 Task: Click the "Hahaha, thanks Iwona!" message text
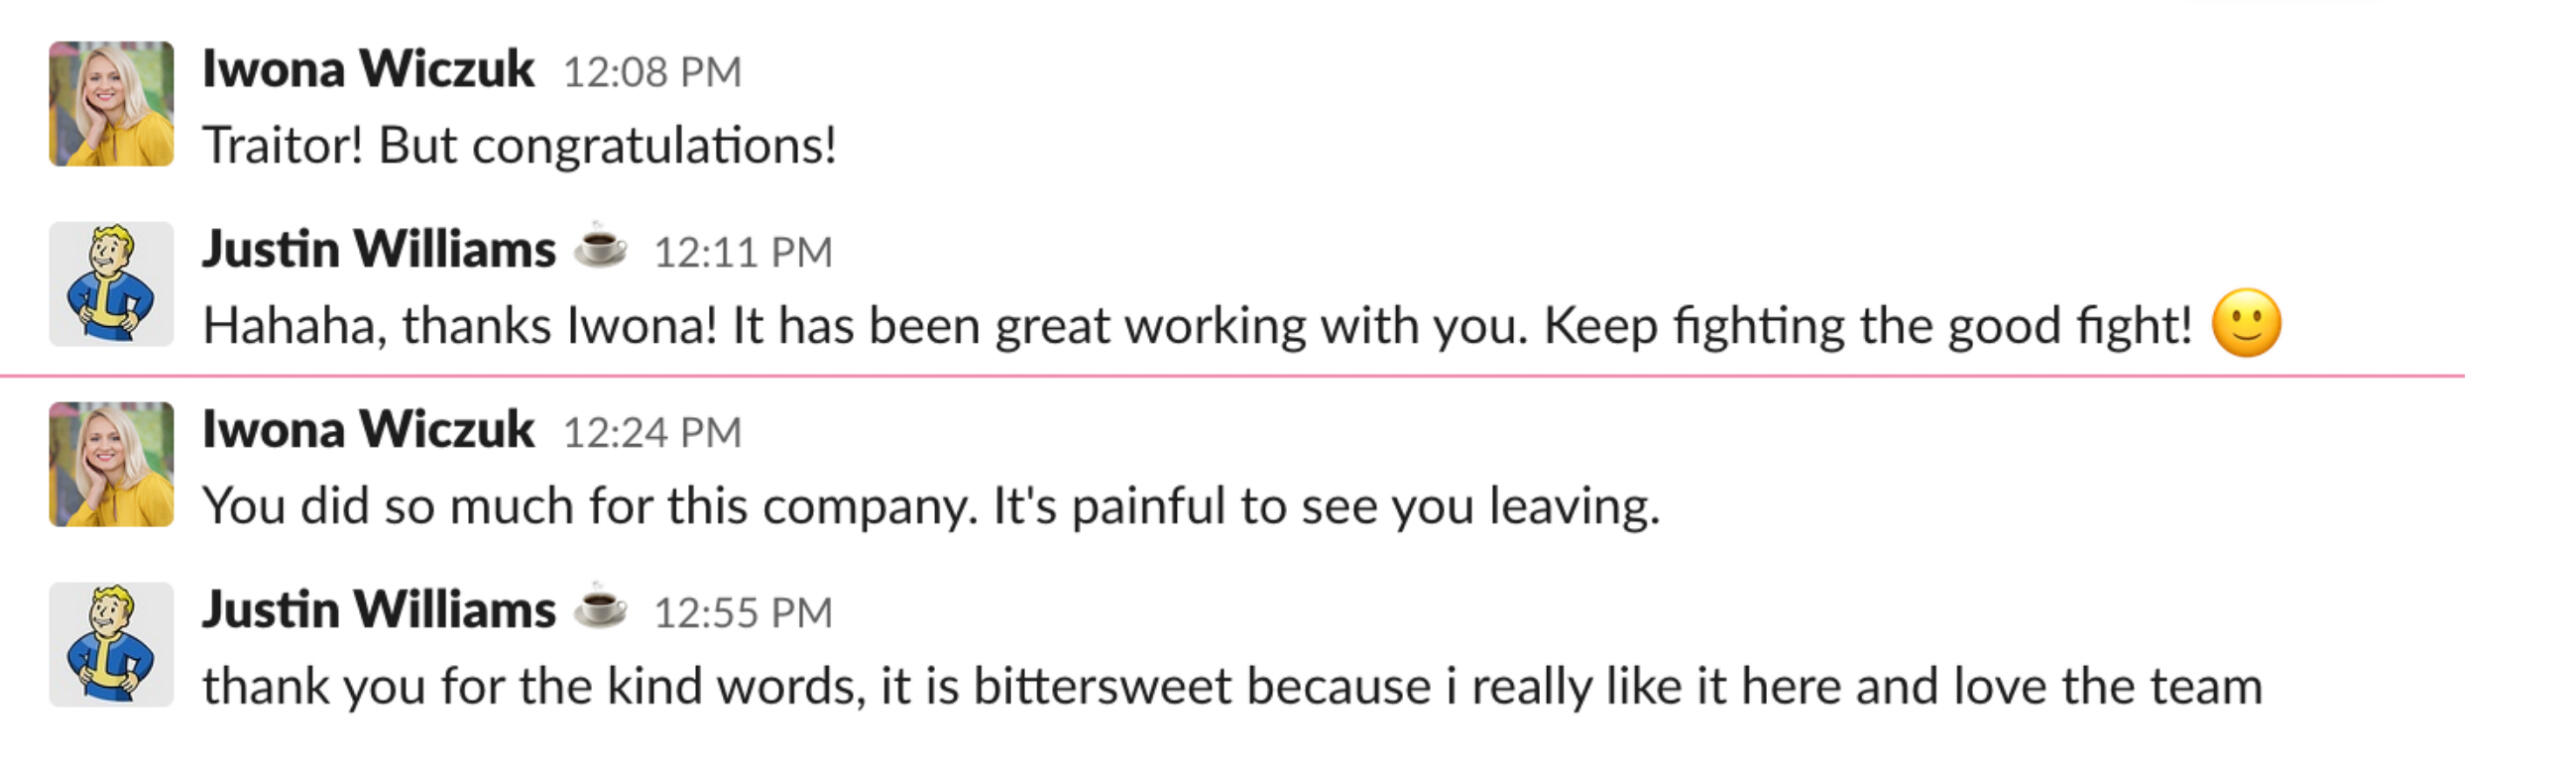click(1196, 326)
